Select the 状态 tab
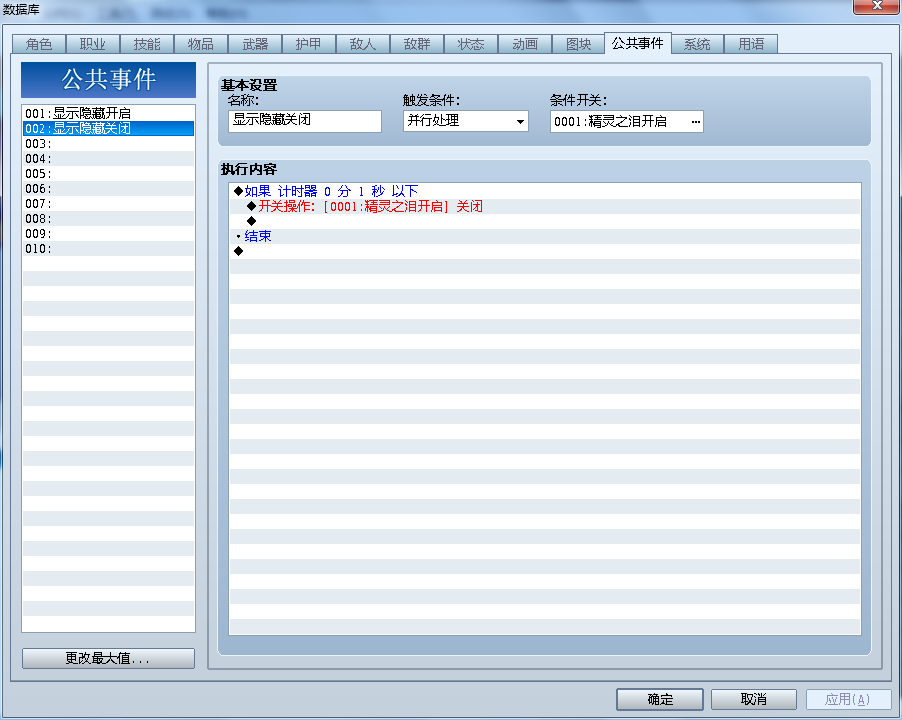The height and width of the screenshot is (720, 902). (471, 44)
